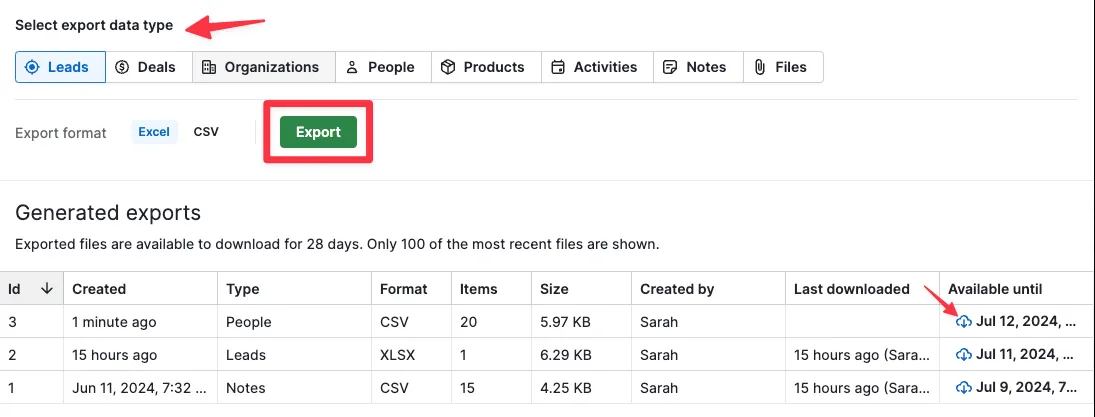1095x417 pixels.
Task: Click the 'Jul 9, 2024' date text
Action: pos(1025,387)
